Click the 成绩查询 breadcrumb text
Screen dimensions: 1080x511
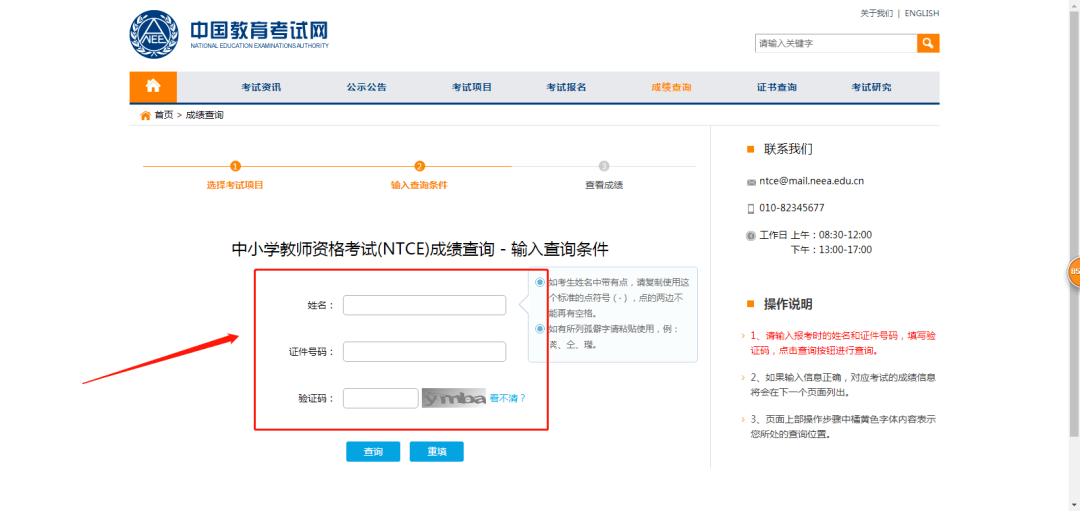pos(205,115)
